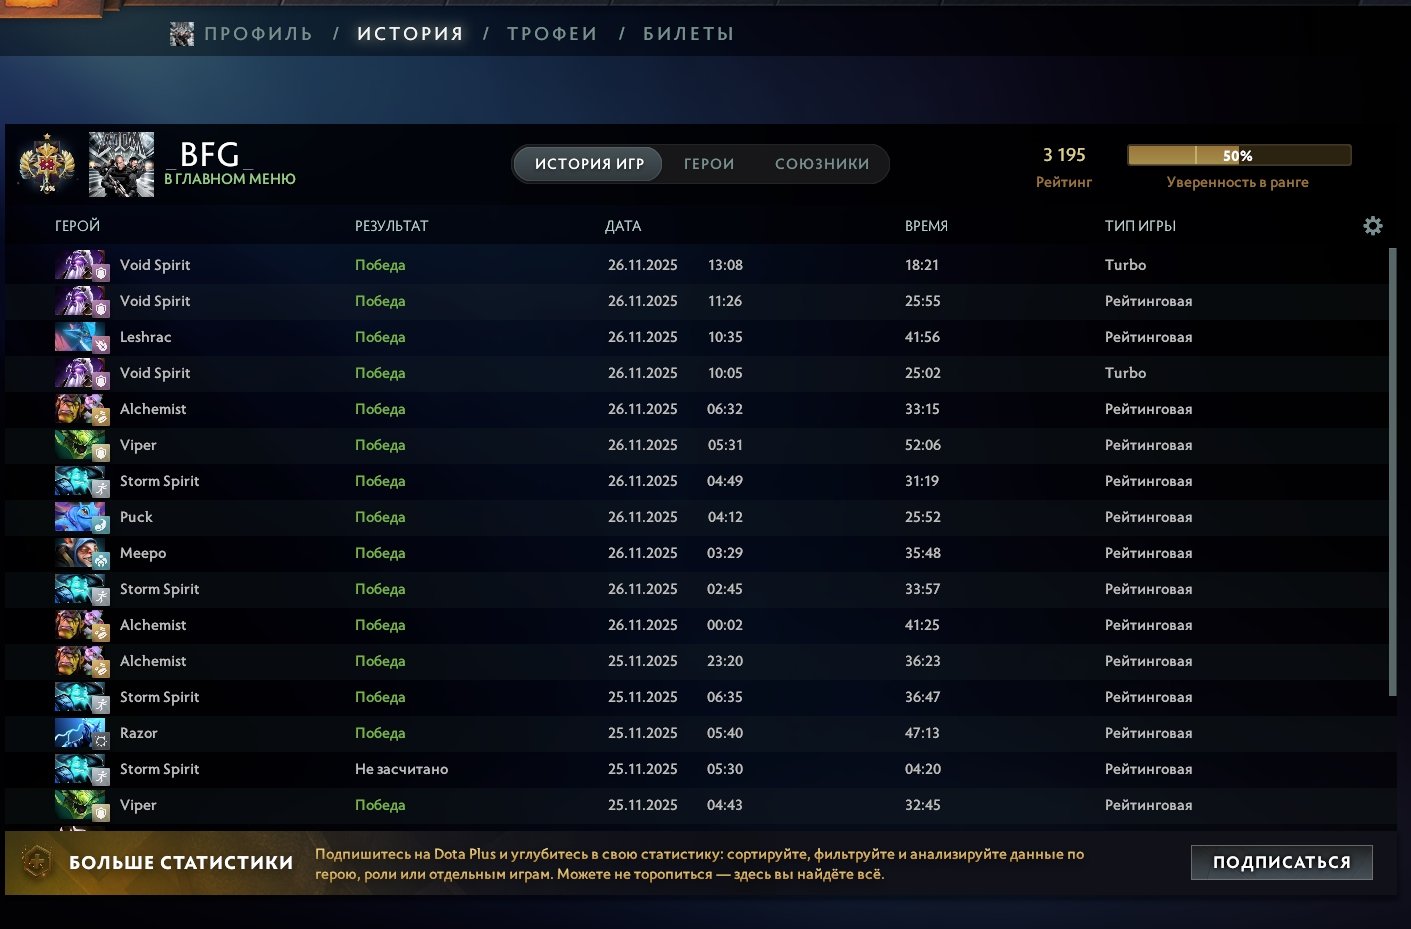Click the _BFG_ player avatar image

[x=121, y=164]
